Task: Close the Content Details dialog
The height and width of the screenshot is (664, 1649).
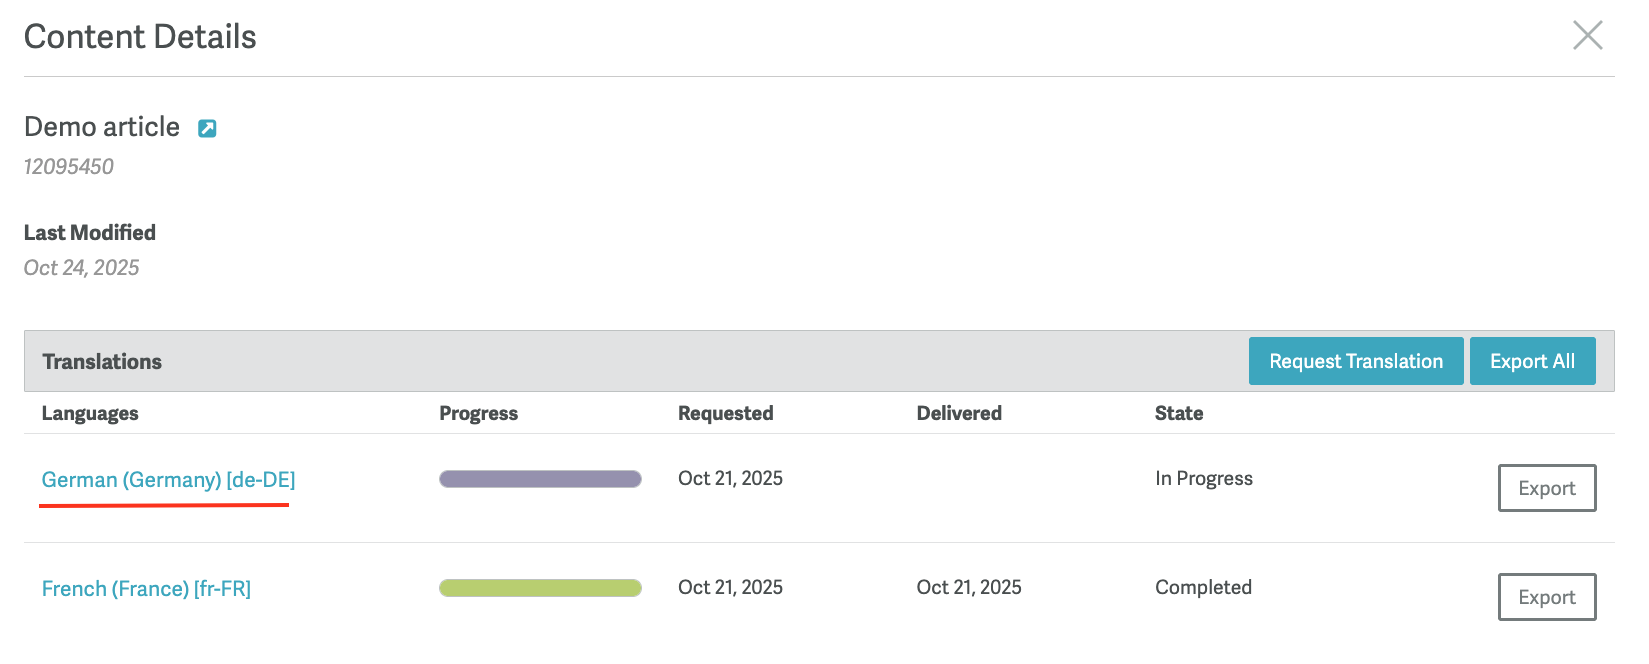Action: tap(1587, 36)
